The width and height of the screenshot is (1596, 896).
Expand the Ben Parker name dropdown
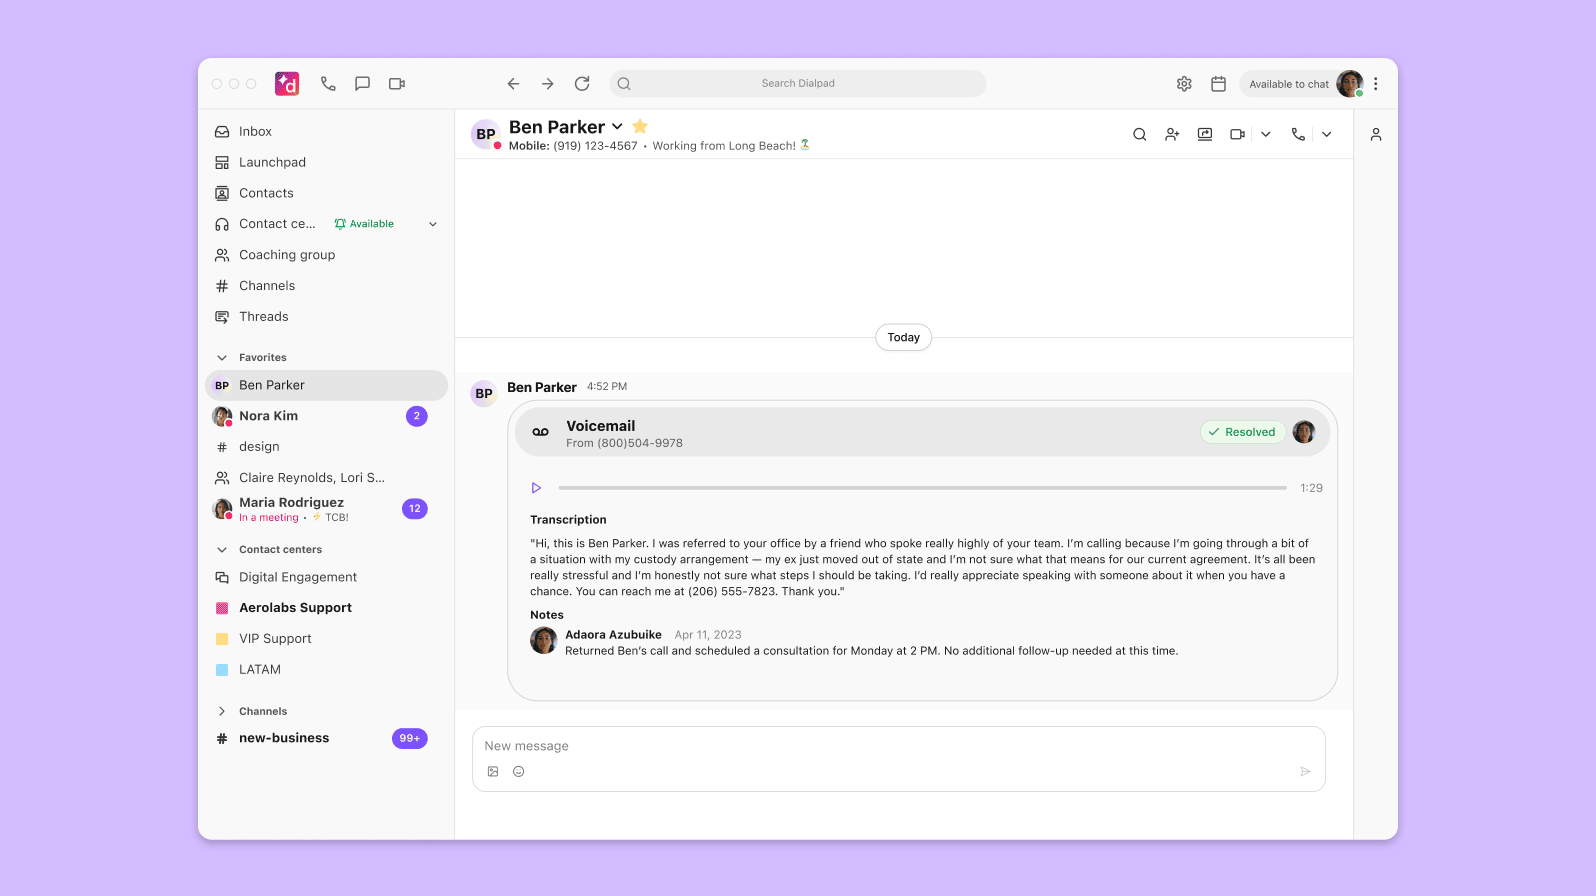click(x=617, y=127)
